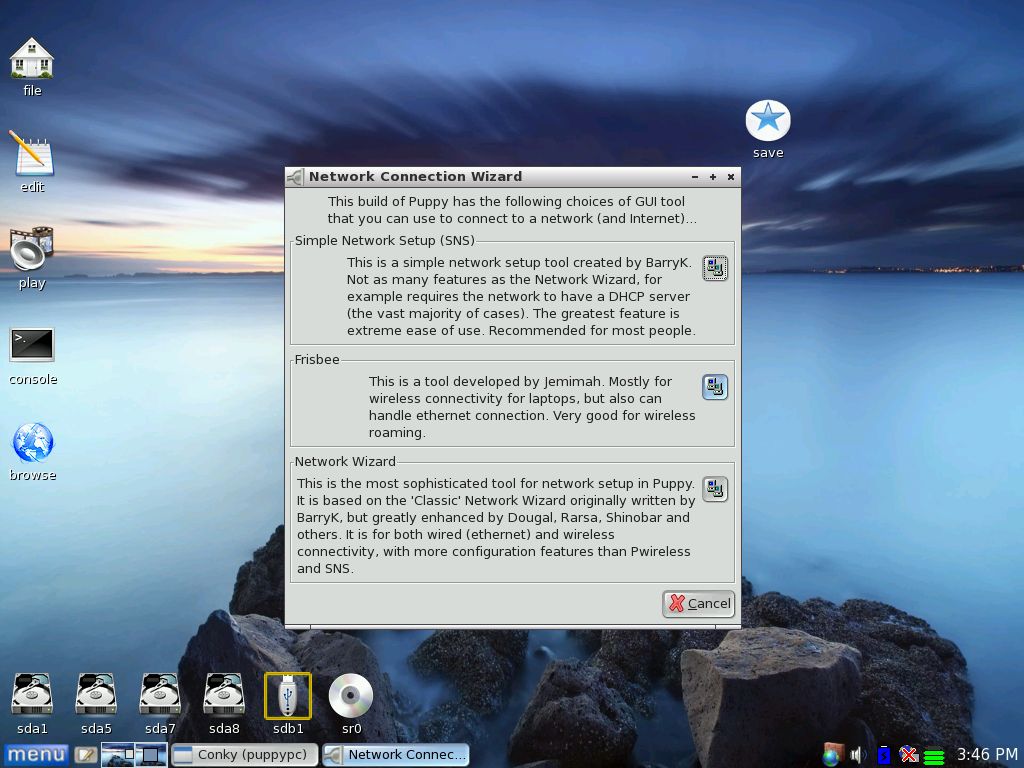
Task: Launch the Network Wizard tool
Action: pos(714,489)
